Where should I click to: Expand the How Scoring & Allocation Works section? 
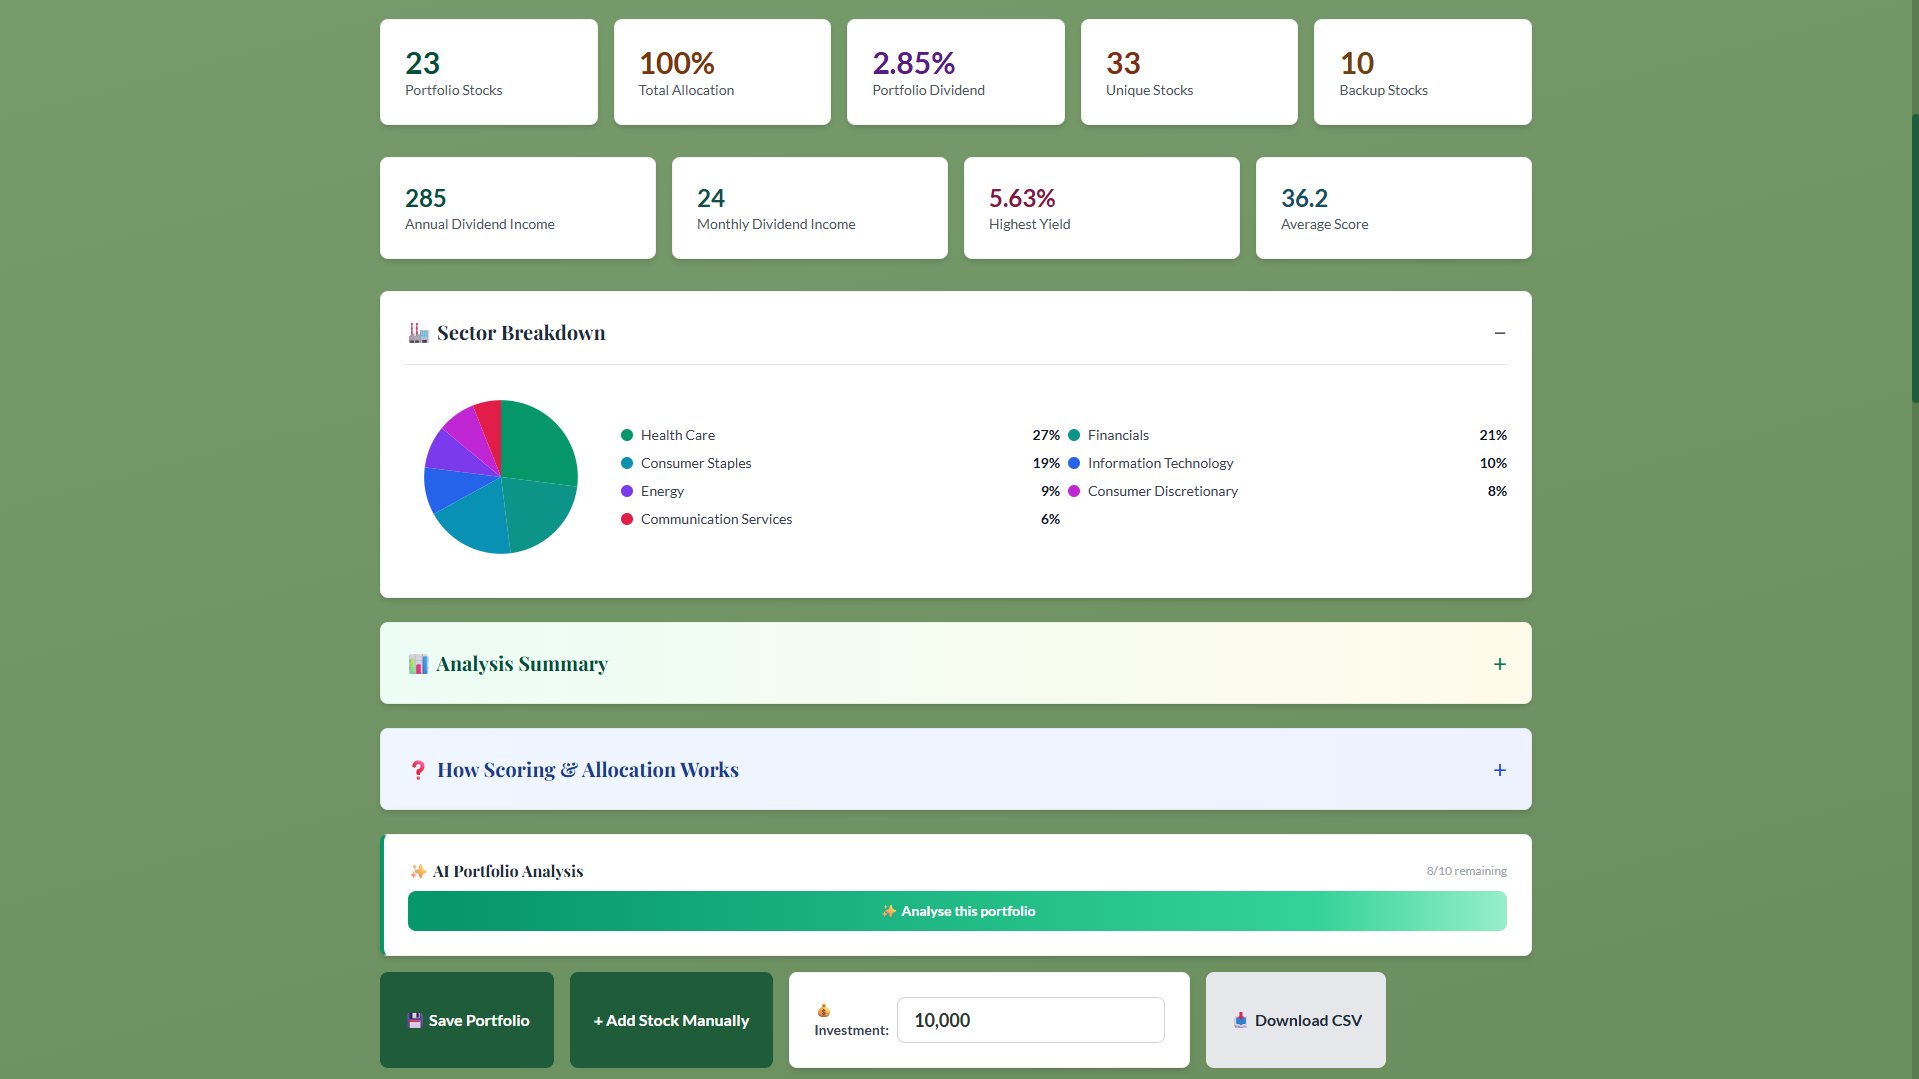click(x=1499, y=770)
